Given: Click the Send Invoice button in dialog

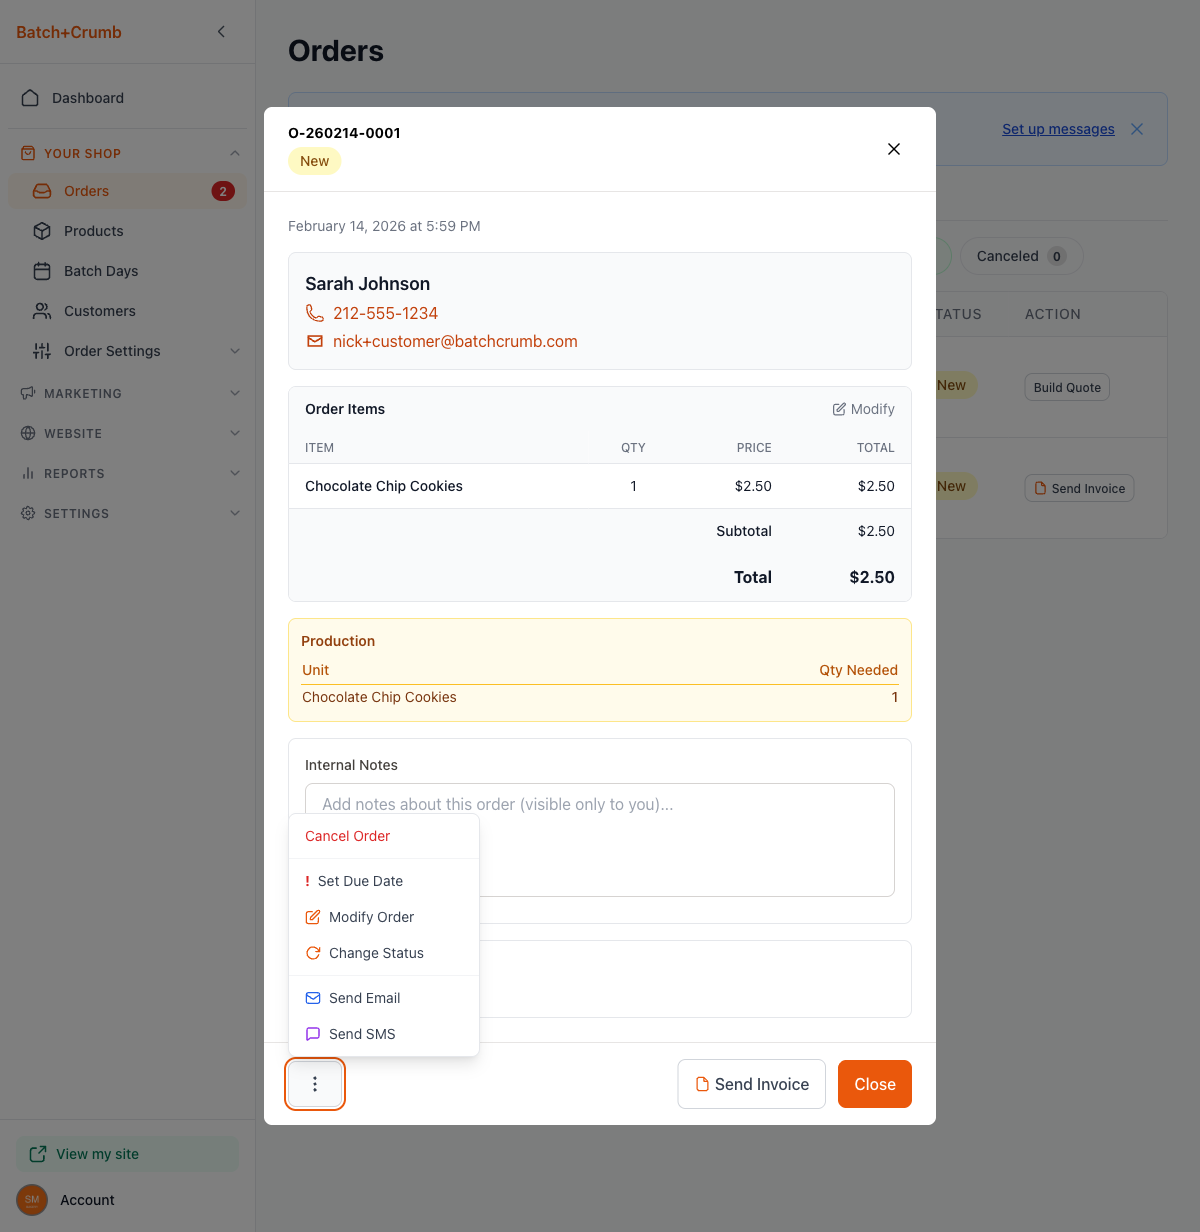Looking at the screenshot, I should (x=752, y=1084).
